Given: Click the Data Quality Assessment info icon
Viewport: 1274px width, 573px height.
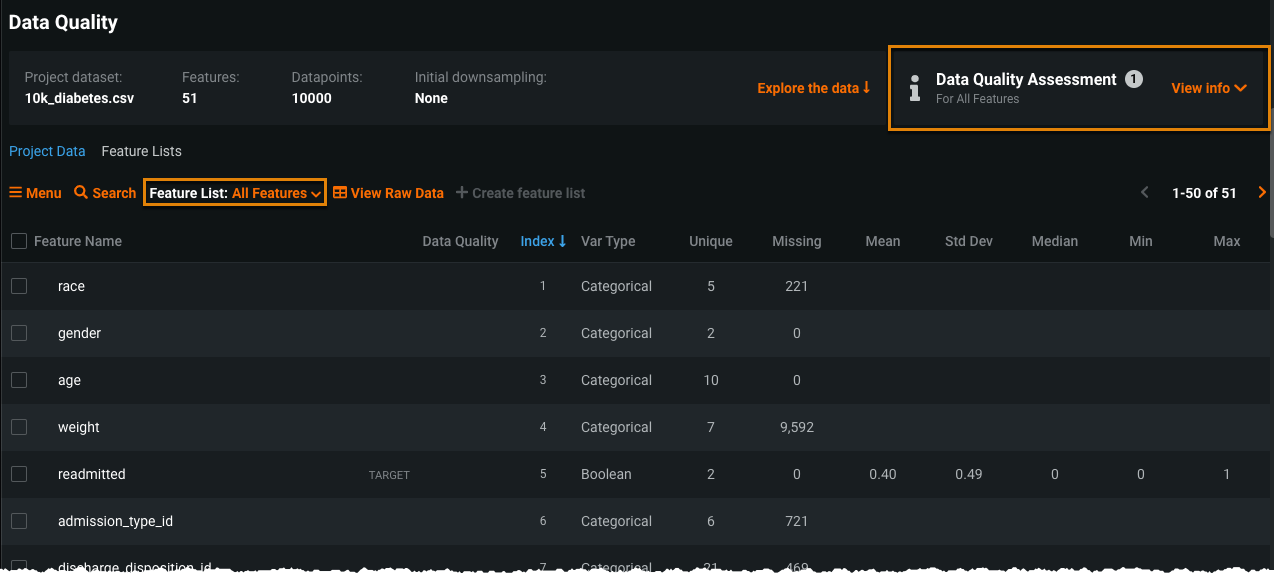Looking at the screenshot, I should [914, 88].
